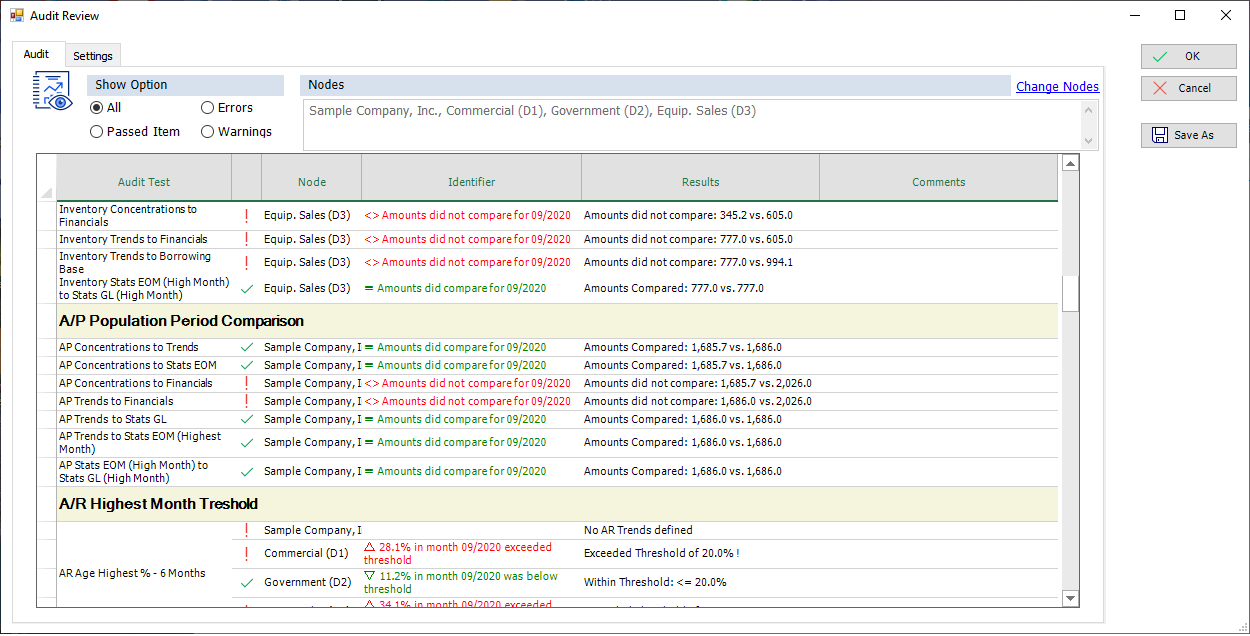Click green checkmark for Government (D2) row
The image size is (1250, 636).
click(x=246, y=582)
